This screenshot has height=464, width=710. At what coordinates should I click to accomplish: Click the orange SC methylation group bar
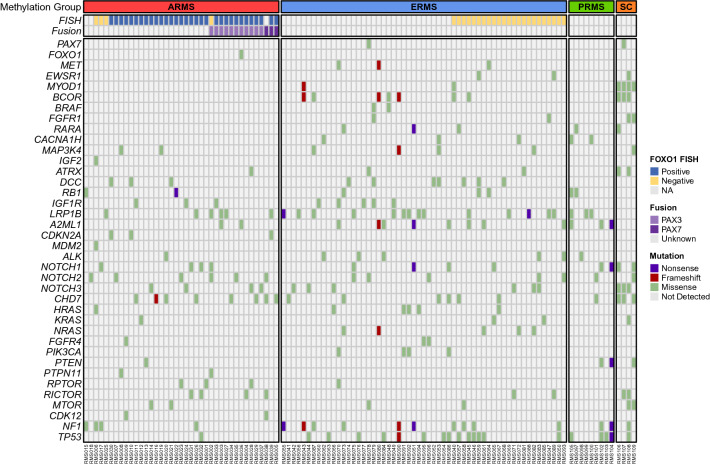coord(626,7)
